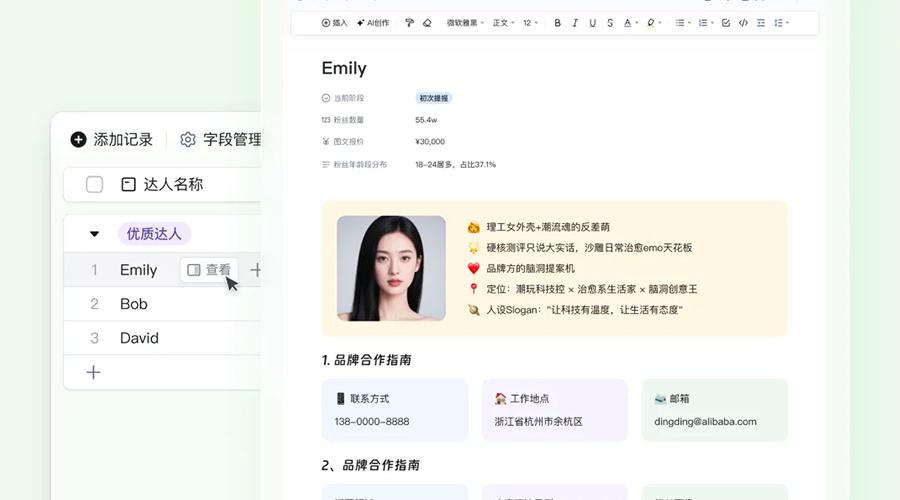The width and height of the screenshot is (900, 500).
Task: Toggle bold formatting in toolbar
Action: 557,23
